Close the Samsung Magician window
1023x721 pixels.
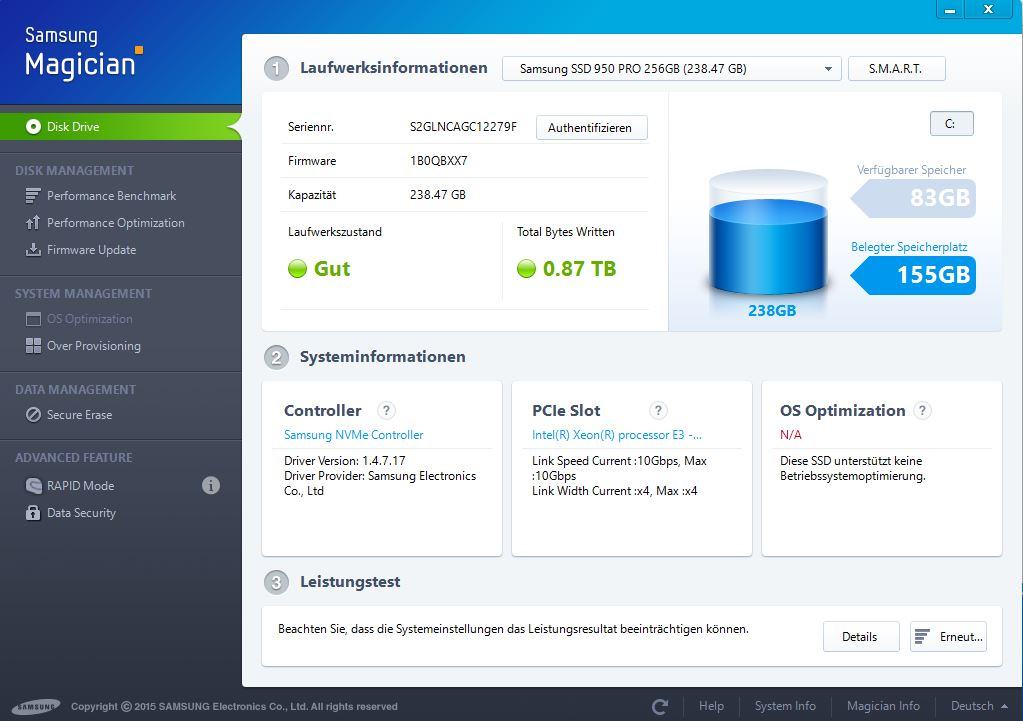(x=988, y=9)
